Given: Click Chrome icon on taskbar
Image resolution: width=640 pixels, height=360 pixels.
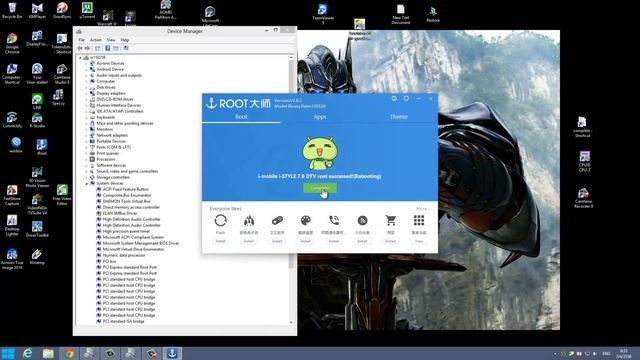Looking at the screenshot, I should point(69,353).
